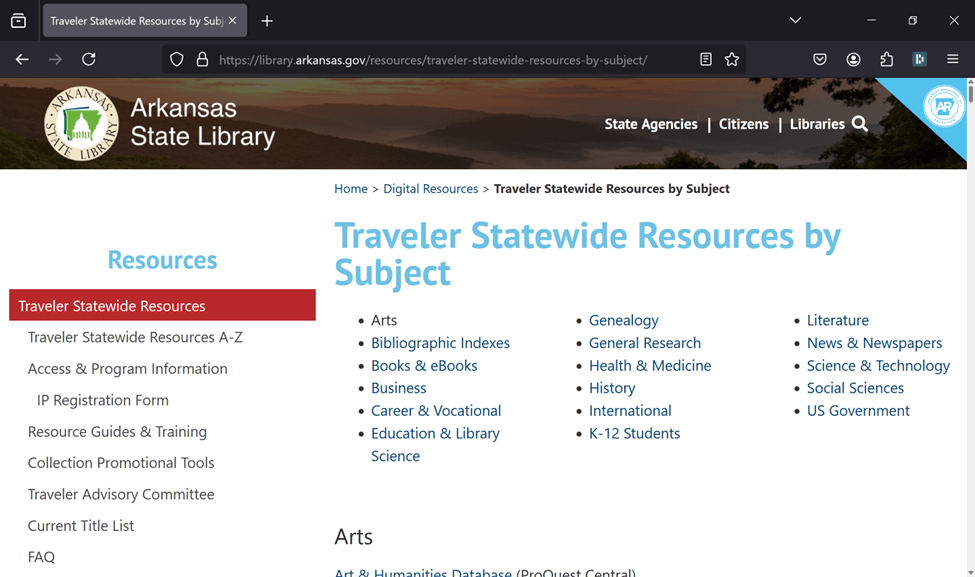This screenshot has width=975, height=577.
Task: Open the extensions puzzle icon
Action: (x=886, y=60)
